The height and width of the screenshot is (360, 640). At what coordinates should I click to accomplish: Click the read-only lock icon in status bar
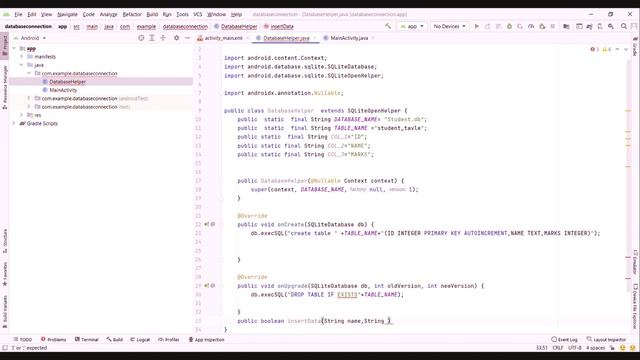pyautogui.click(x=612, y=348)
